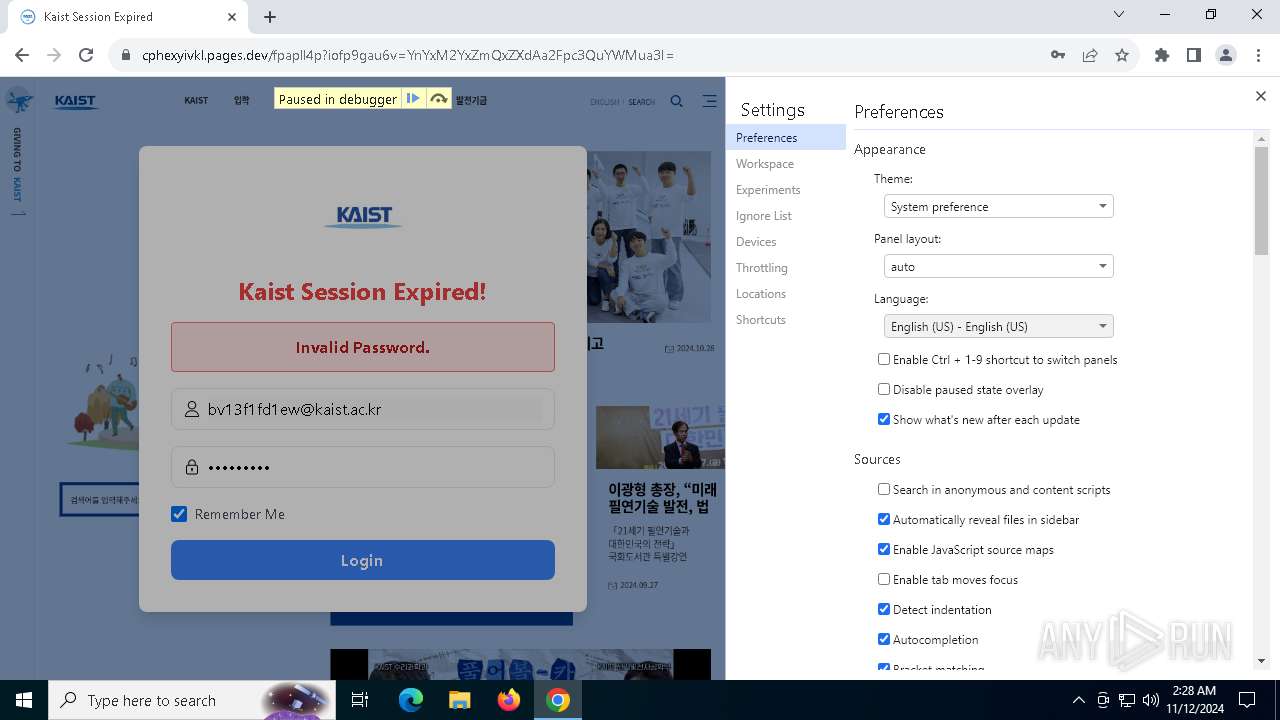
Task: Uncheck Show what's new after each update
Action: click(884, 419)
